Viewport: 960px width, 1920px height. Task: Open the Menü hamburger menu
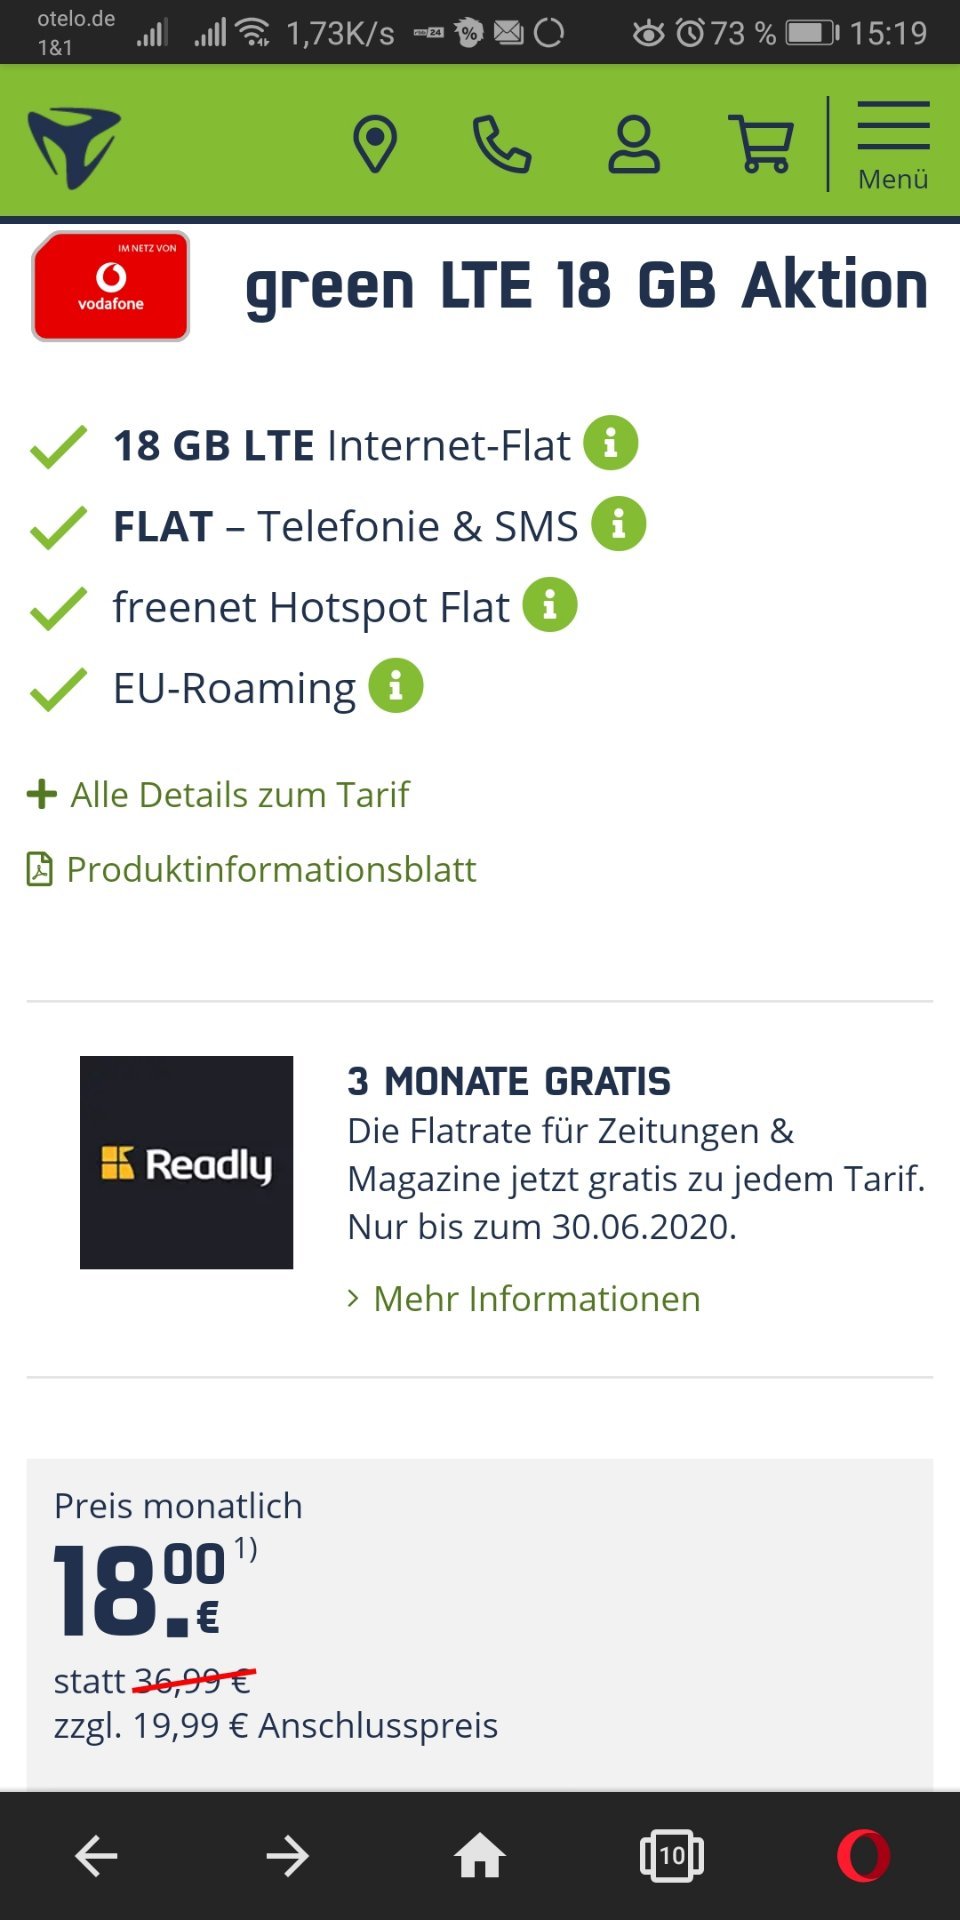tap(893, 146)
